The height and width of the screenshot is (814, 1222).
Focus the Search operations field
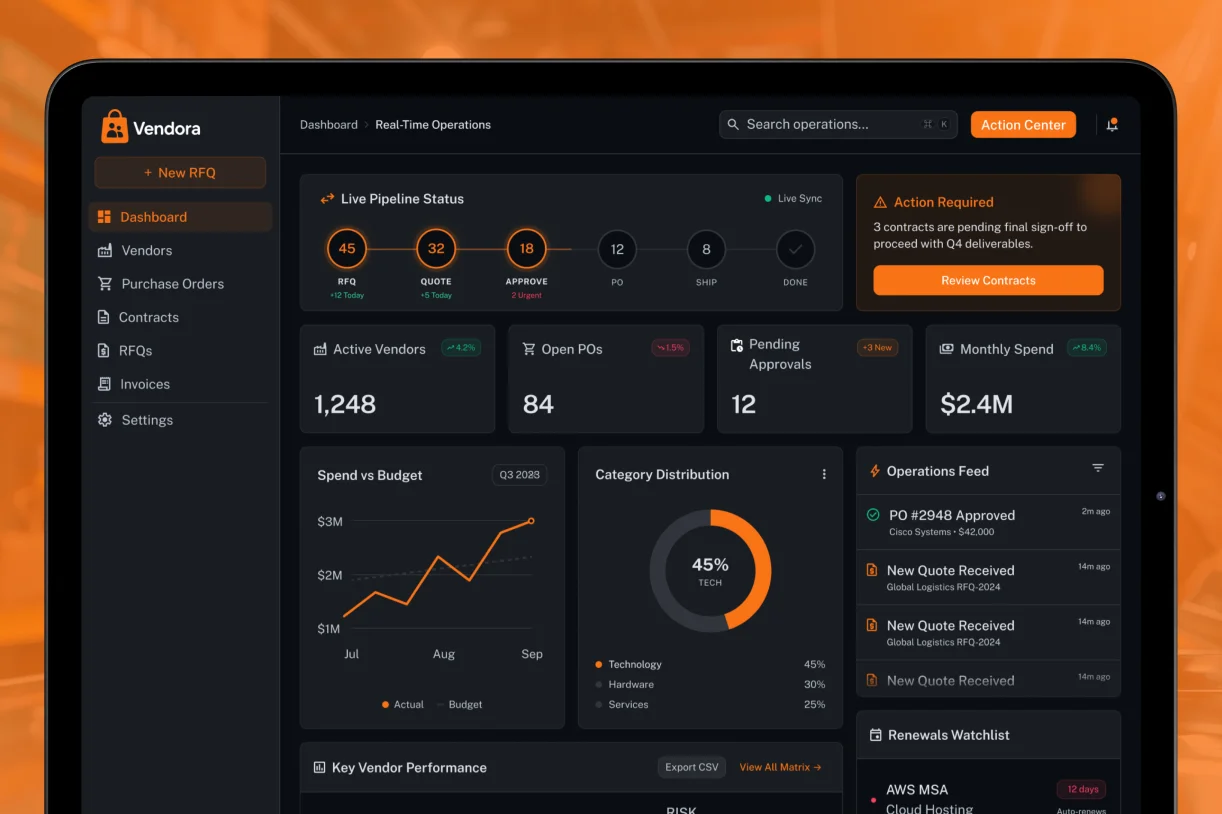838,124
